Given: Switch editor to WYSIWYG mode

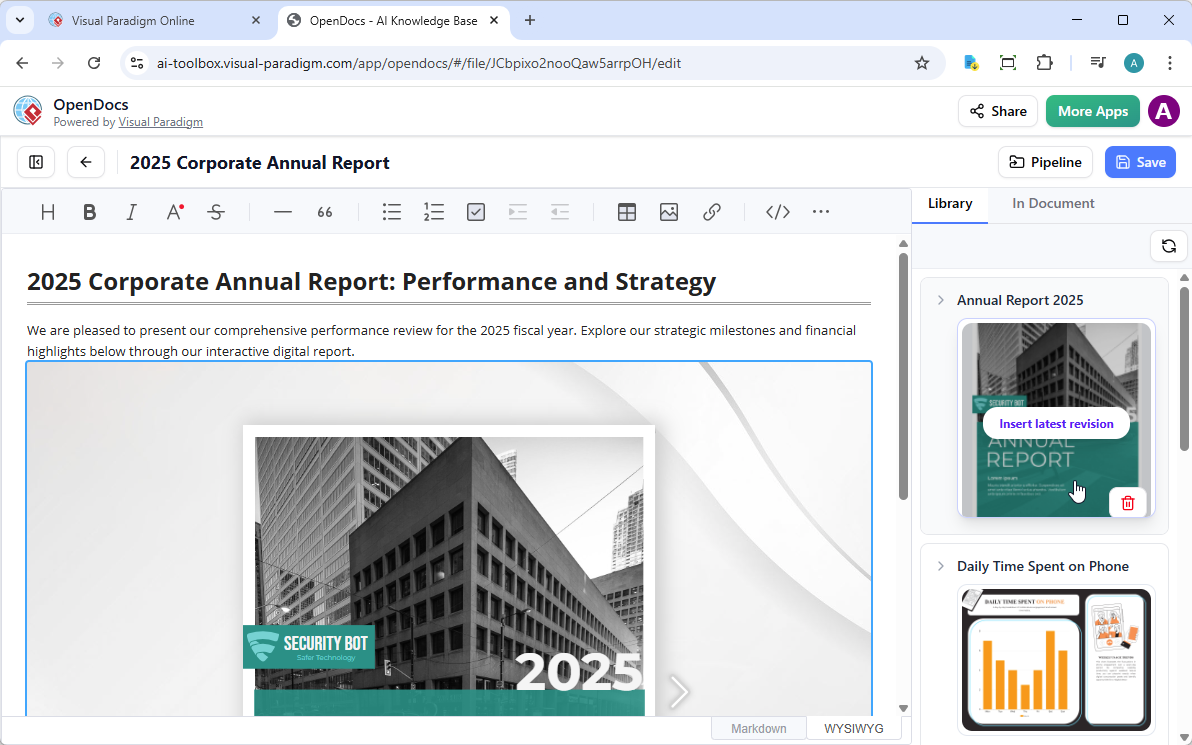Looking at the screenshot, I should pyautogui.click(x=853, y=729).
